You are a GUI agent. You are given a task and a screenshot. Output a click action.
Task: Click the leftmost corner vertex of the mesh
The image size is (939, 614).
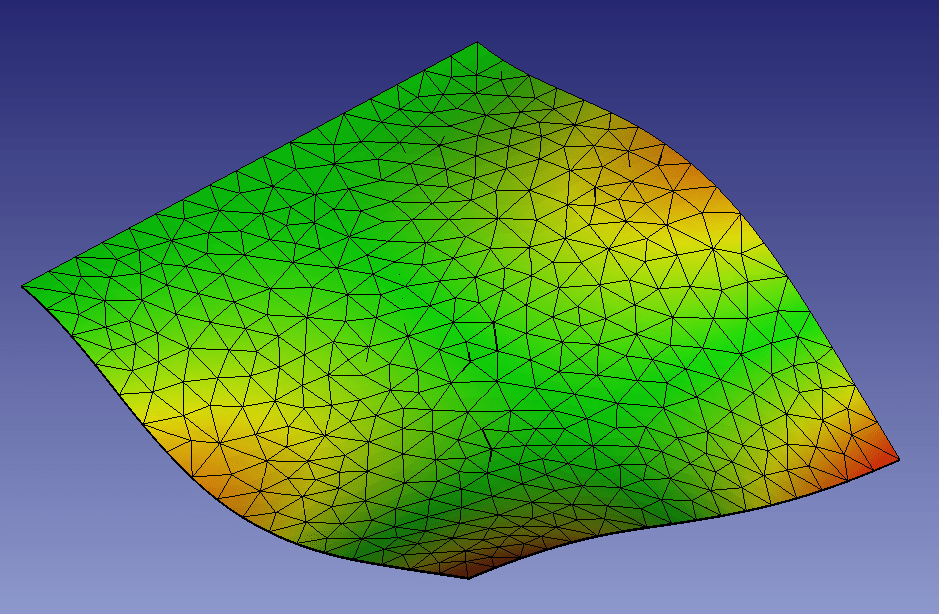(23, 287)
